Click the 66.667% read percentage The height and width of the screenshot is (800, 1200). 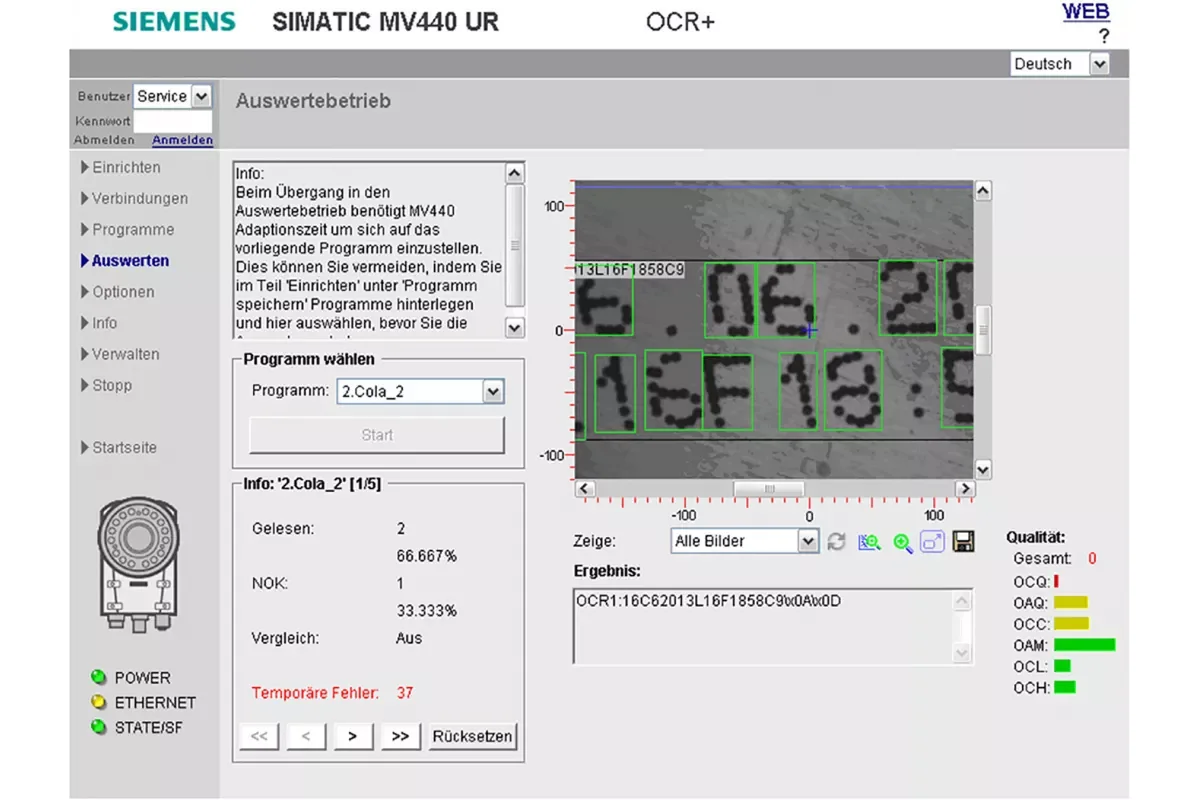tap(426, 556)
